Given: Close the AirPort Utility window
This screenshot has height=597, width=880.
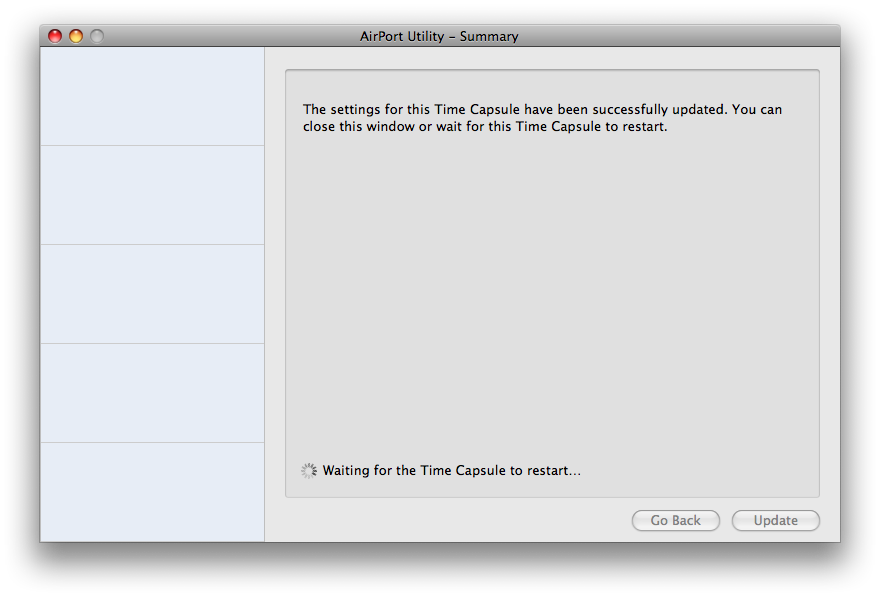Looking at the screenshot, I should 55,36.
